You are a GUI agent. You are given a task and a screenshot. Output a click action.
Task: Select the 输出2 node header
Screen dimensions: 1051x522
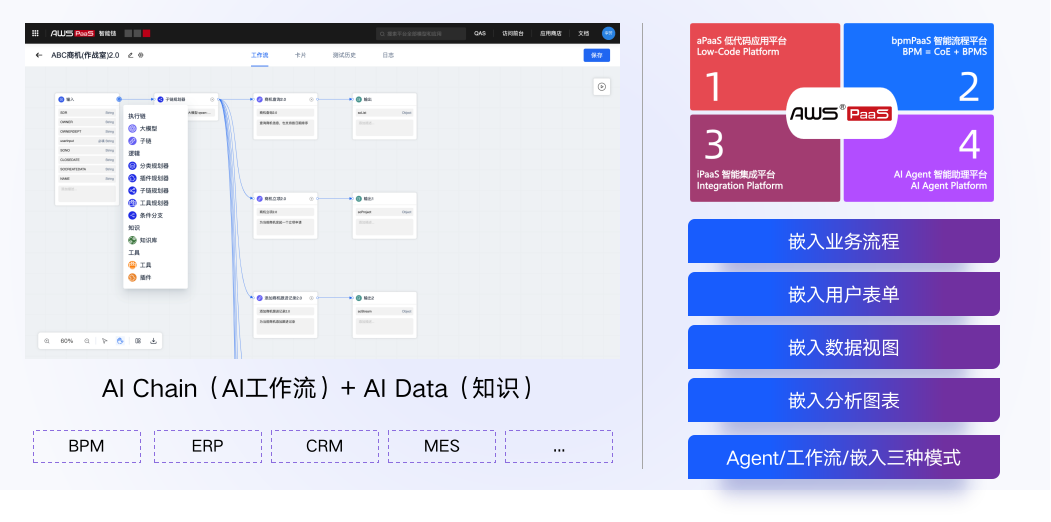385,298
